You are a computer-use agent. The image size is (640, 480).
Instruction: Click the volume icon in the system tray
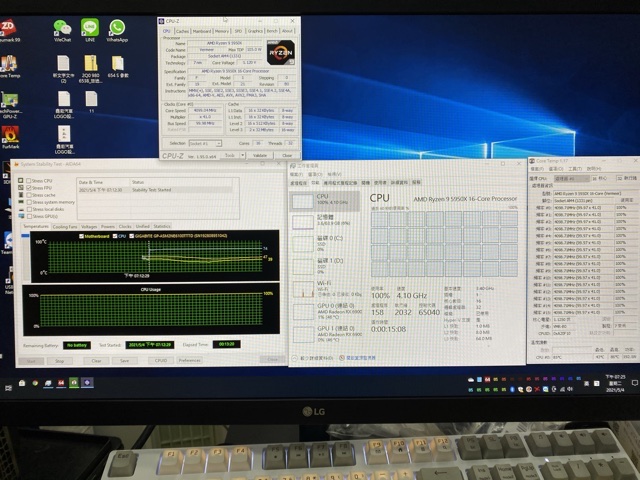click(x=570, y=389)
